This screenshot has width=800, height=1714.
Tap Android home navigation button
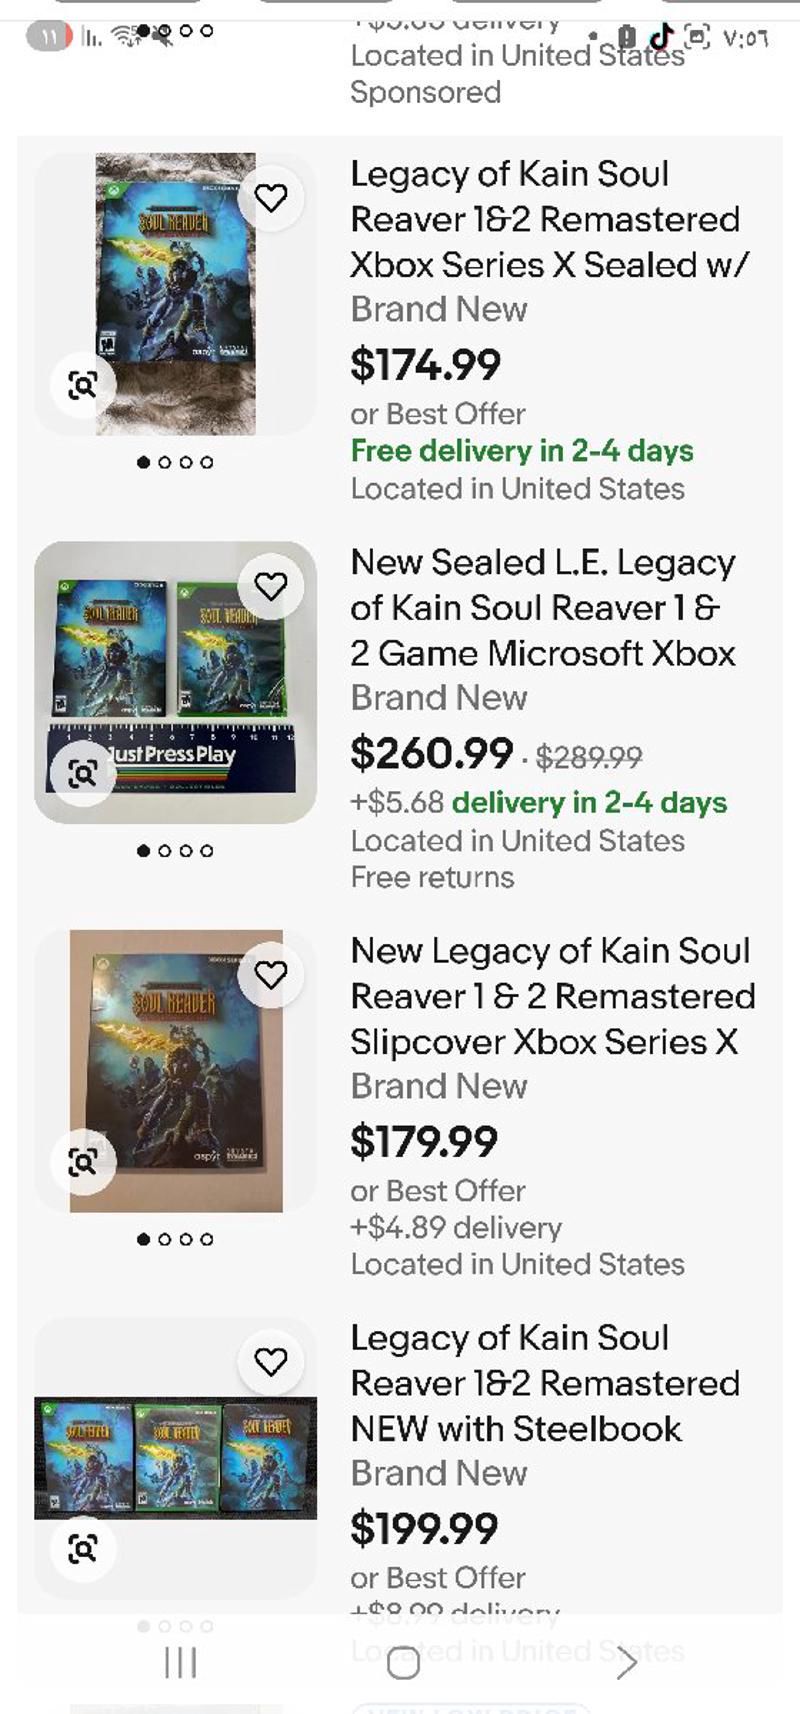403,1663
